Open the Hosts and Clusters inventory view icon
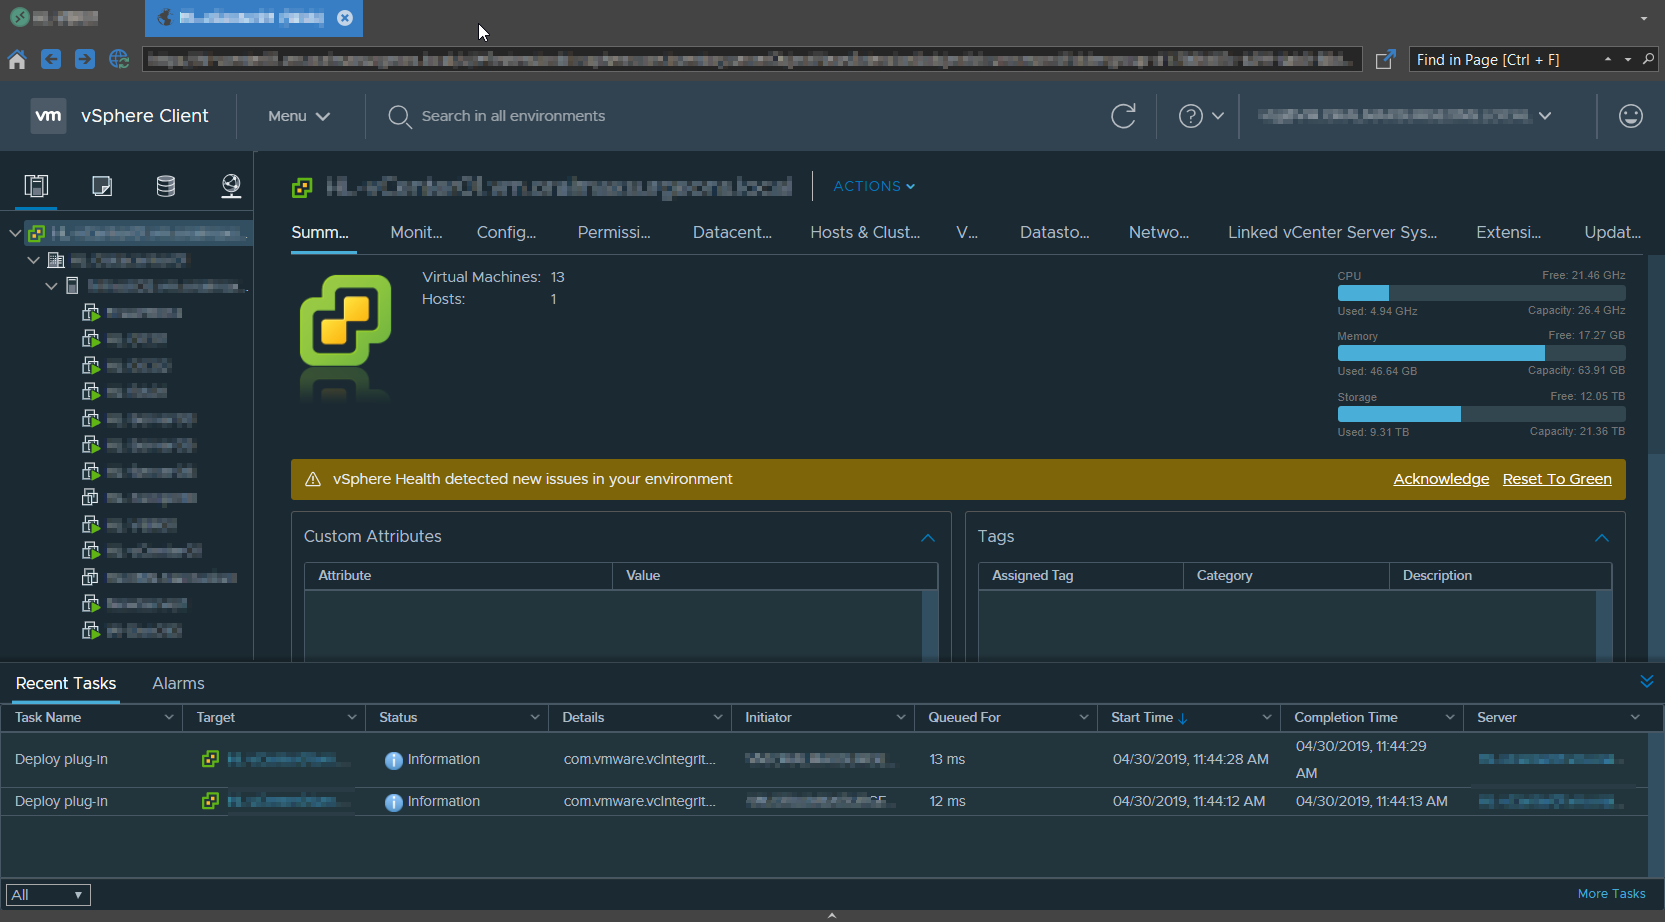 click(36, 186)
